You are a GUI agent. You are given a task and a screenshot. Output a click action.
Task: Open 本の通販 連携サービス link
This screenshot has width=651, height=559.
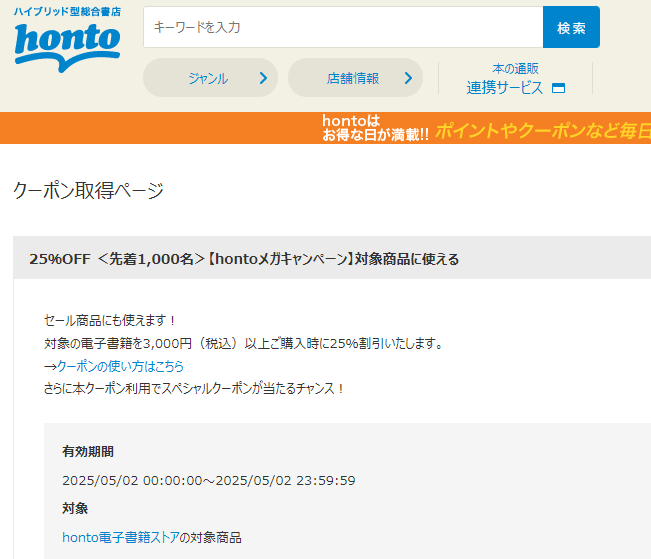point(515,79)
